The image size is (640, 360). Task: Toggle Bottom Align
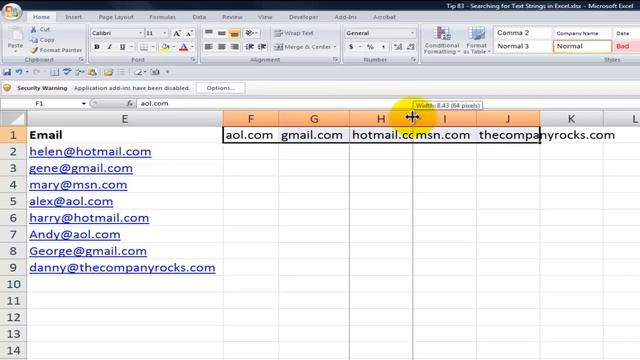pos(234,33)
